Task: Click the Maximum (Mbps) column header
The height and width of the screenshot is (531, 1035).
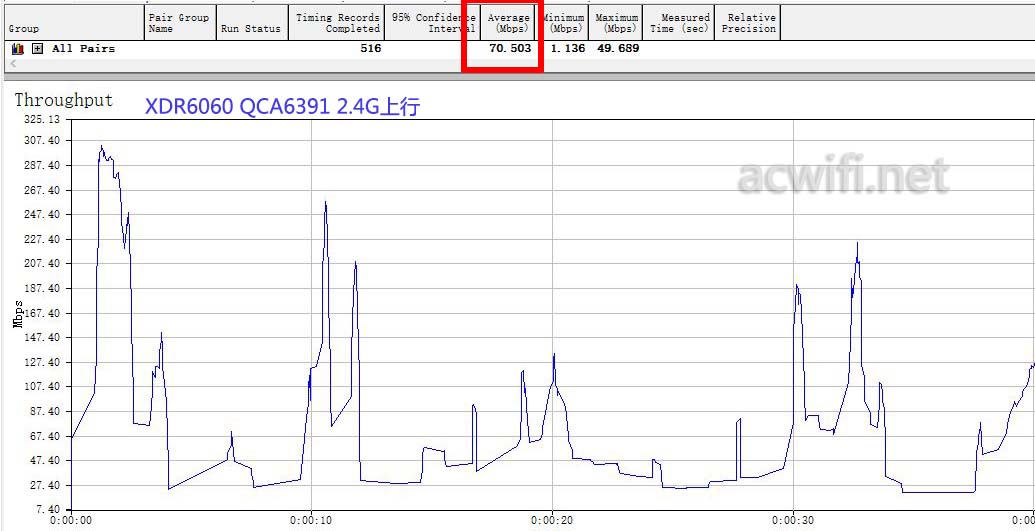Action: click(617, 23)
